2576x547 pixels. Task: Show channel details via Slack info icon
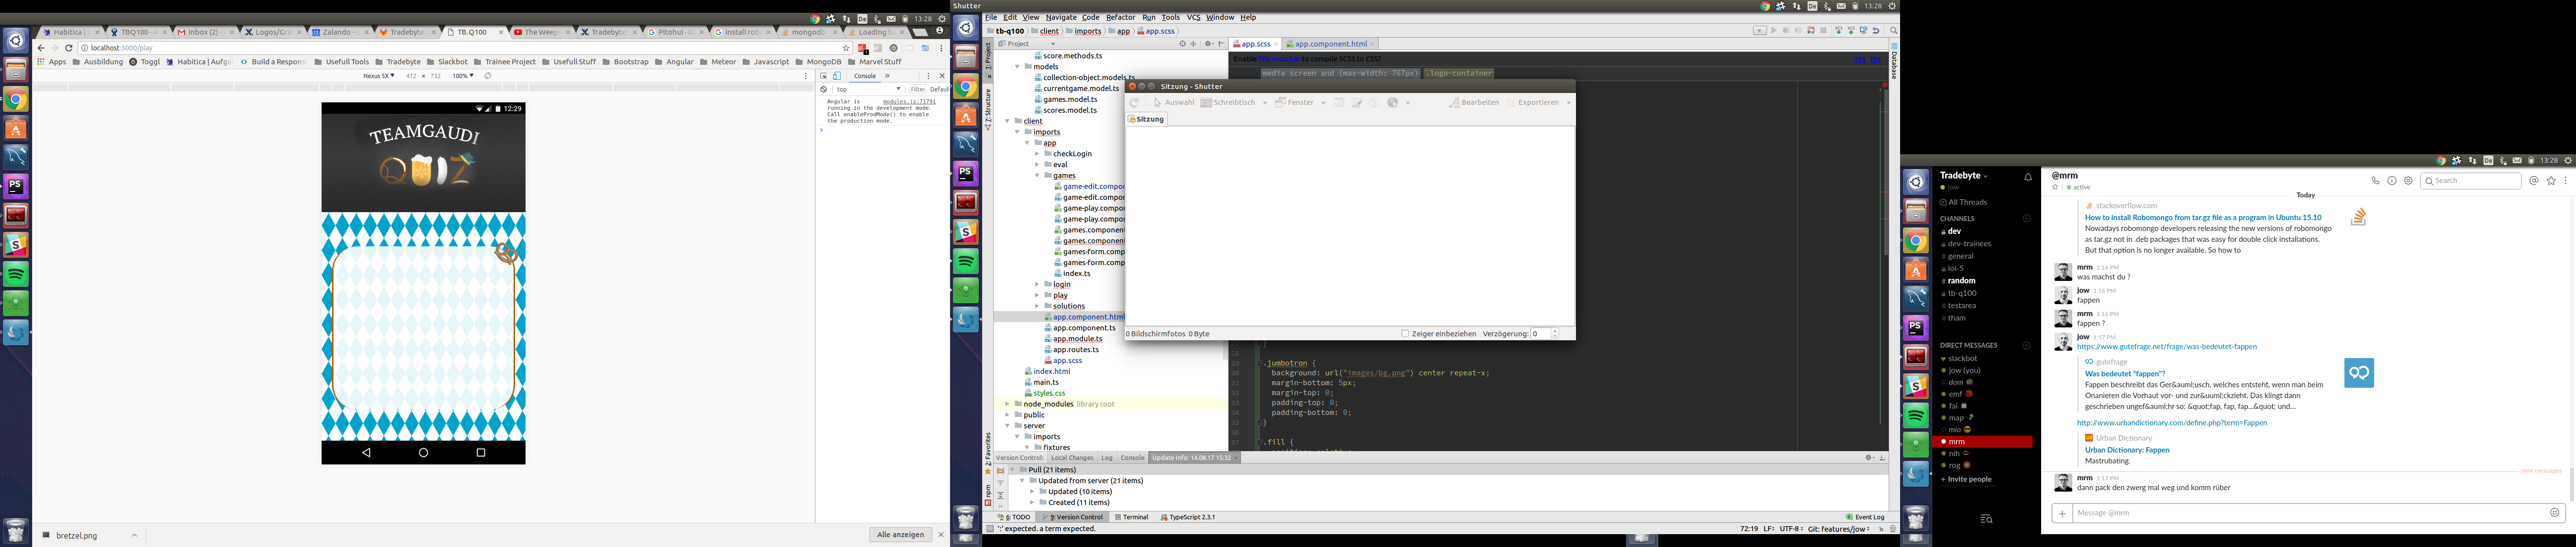pos(2392,181)
